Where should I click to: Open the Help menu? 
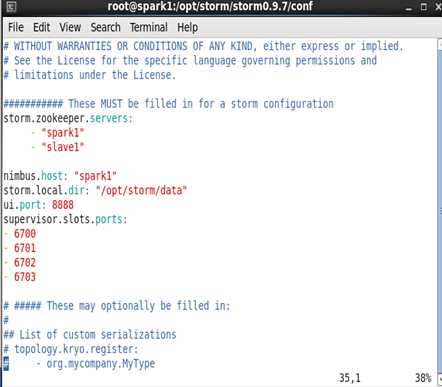(187, 27)
